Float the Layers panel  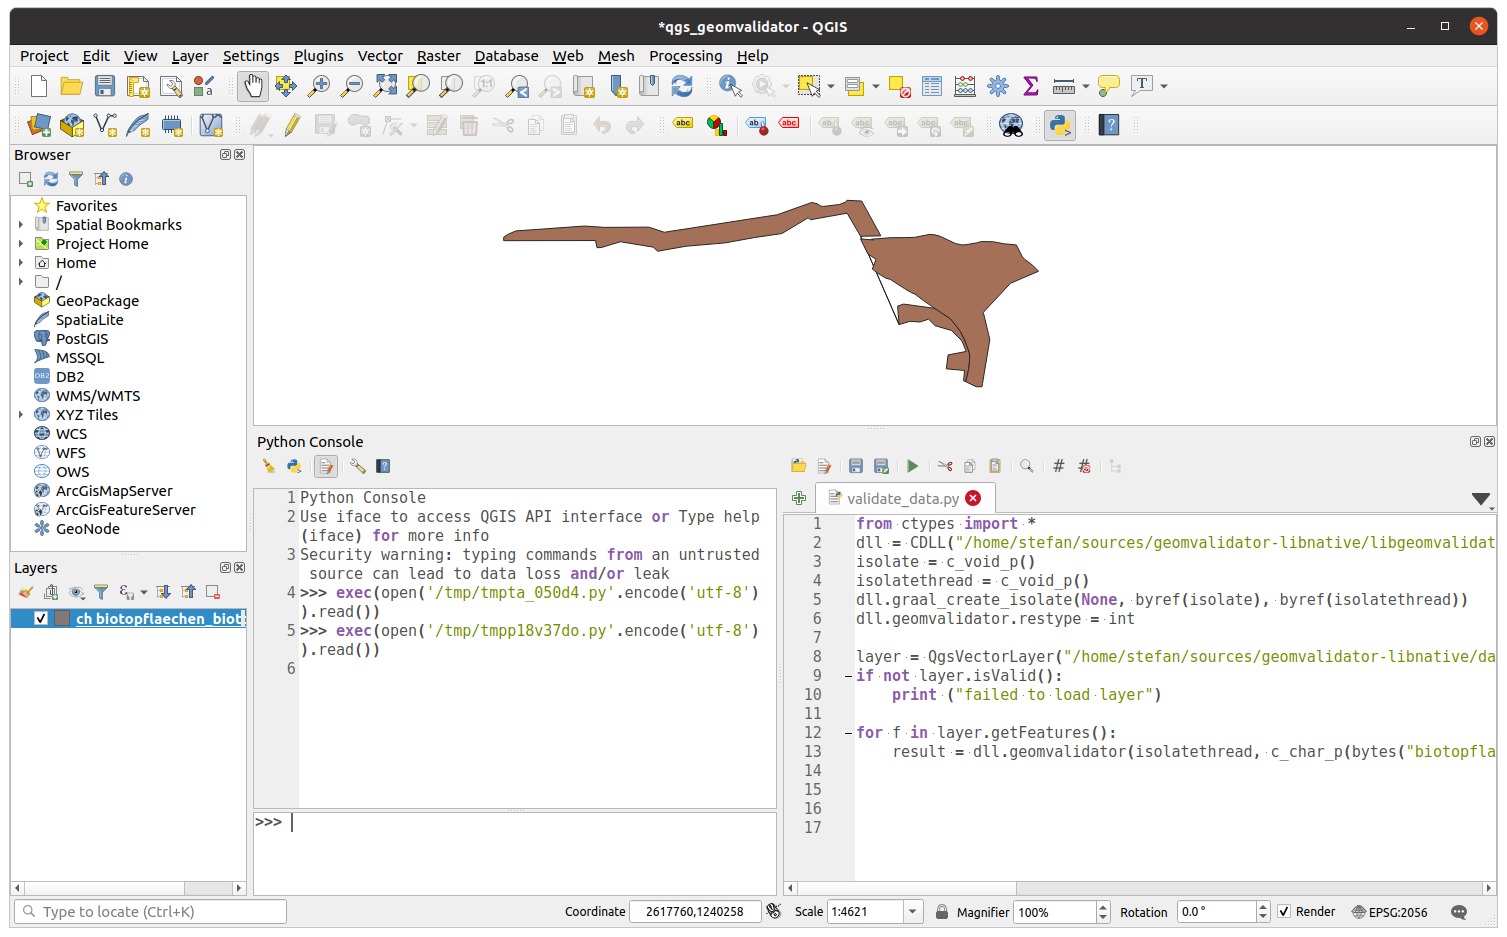coord(226,568)
